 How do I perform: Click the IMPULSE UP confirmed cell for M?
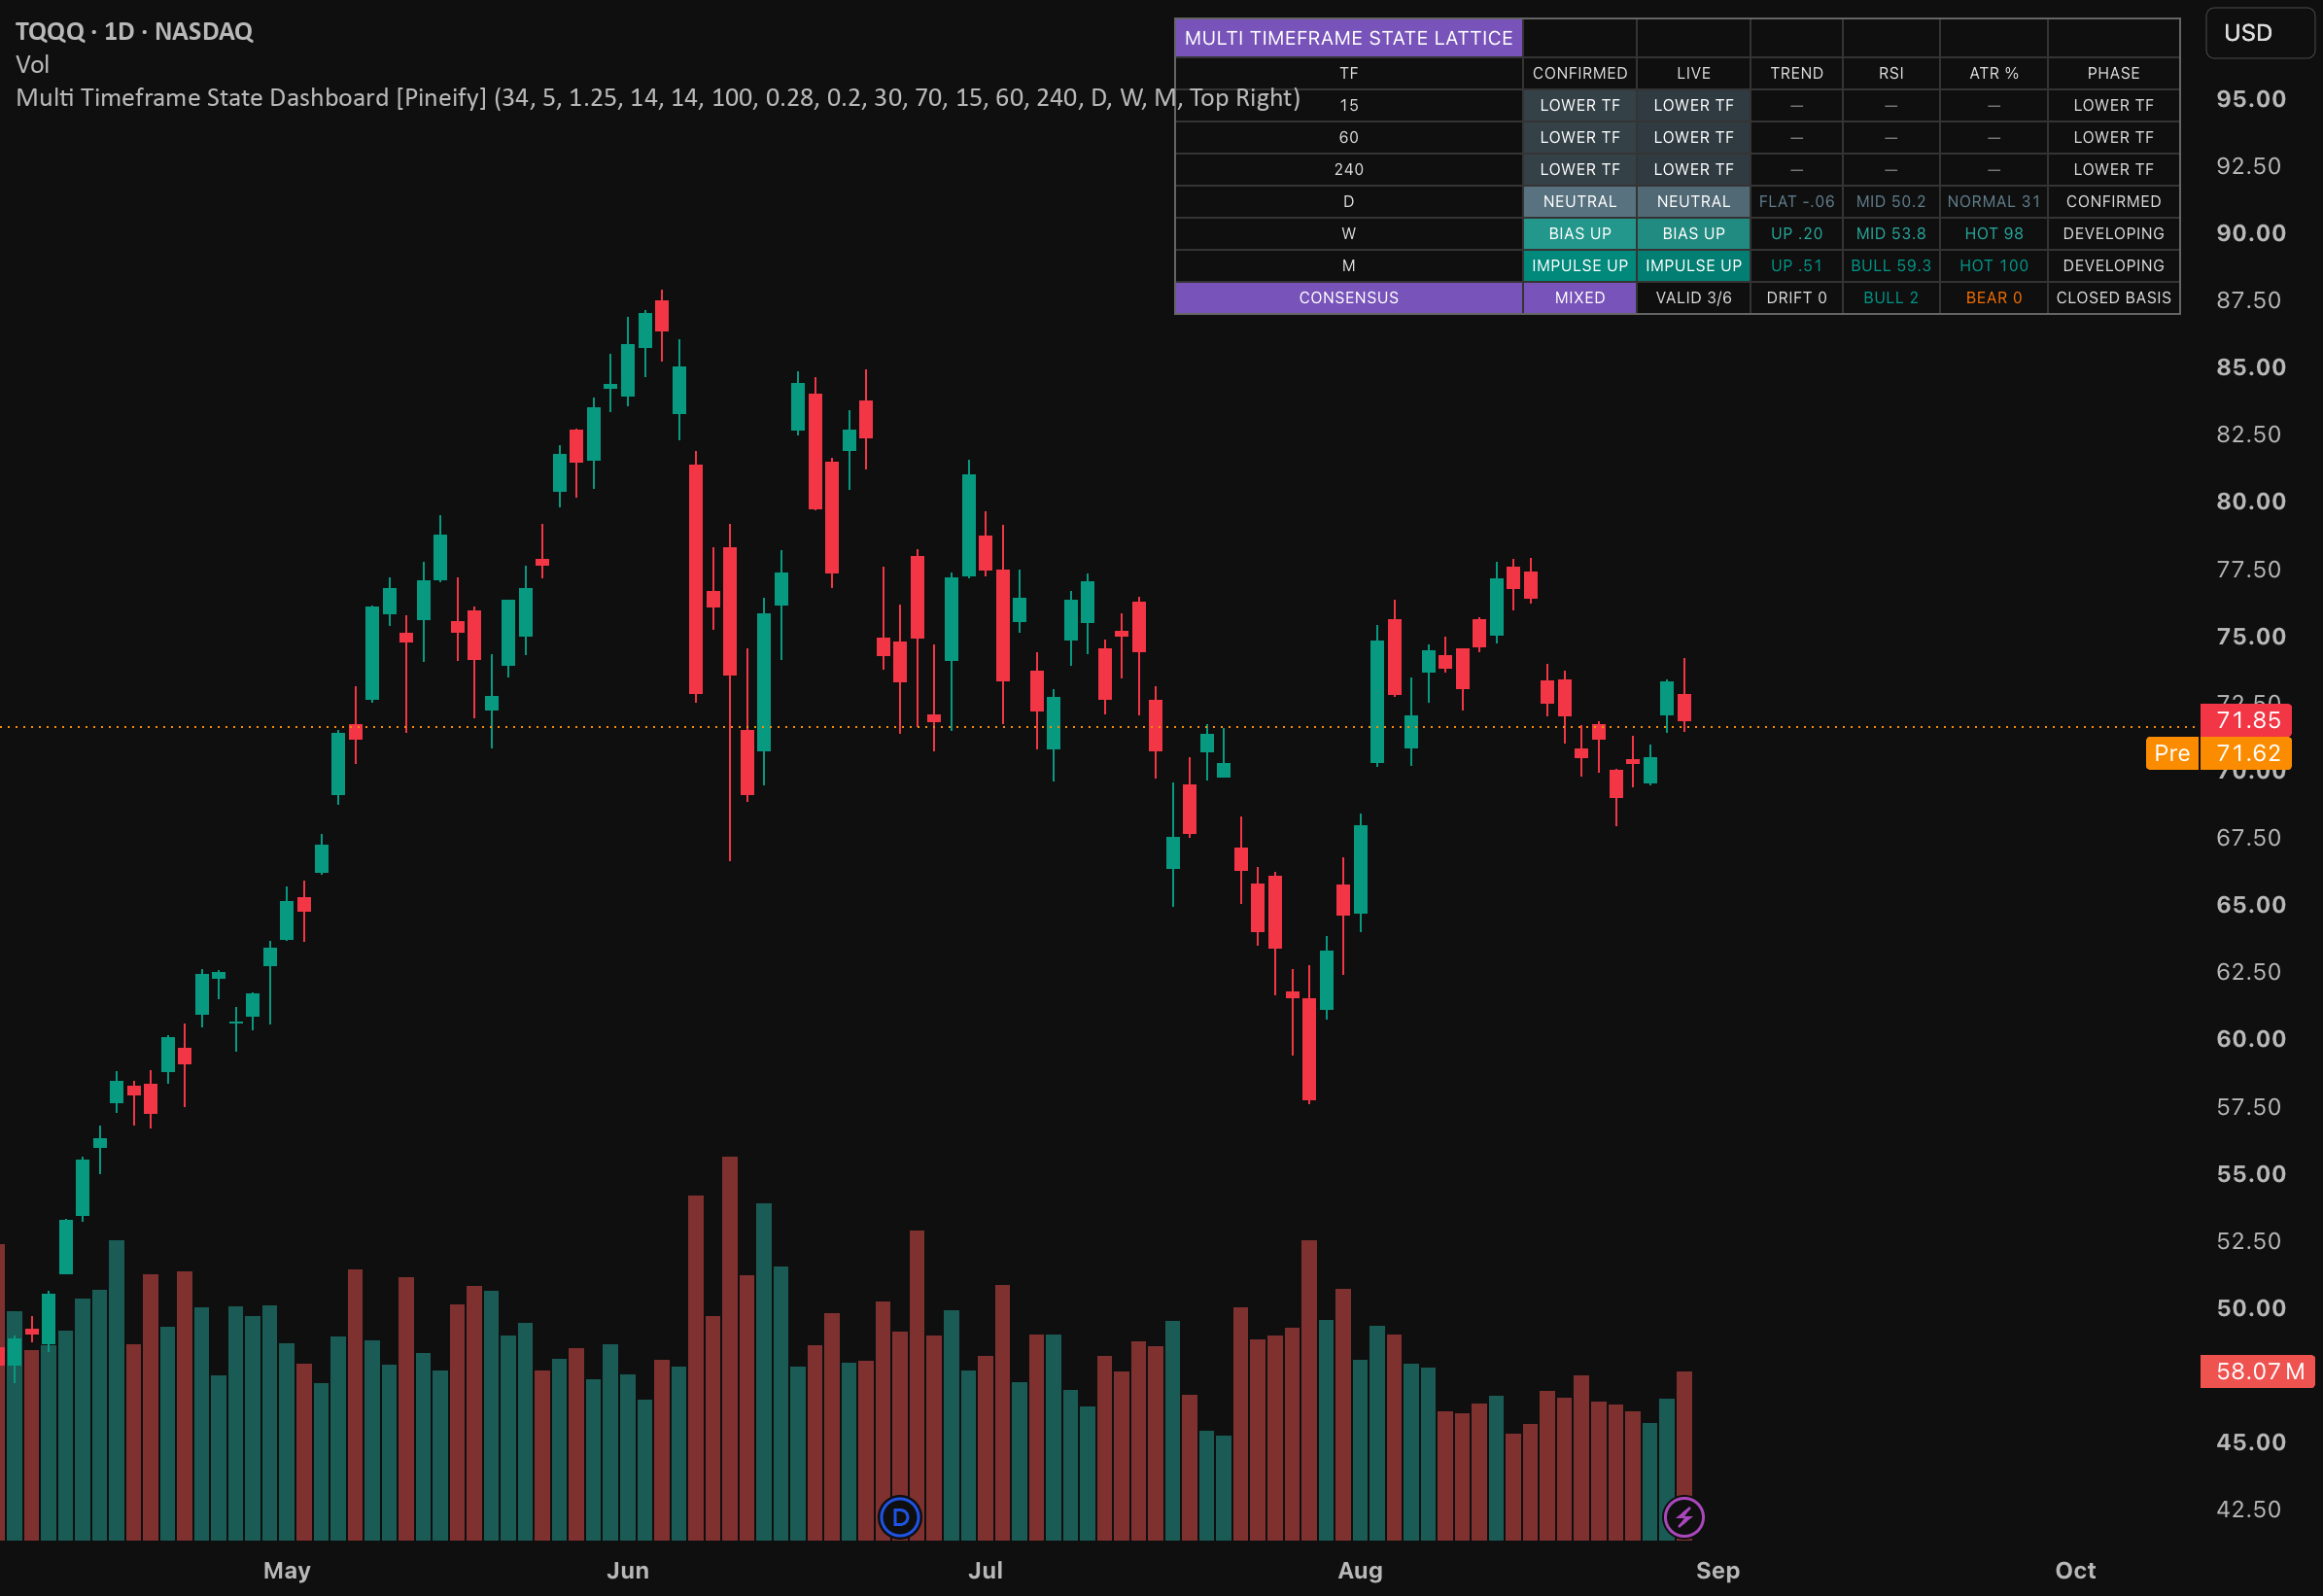tap(1579, 266)
